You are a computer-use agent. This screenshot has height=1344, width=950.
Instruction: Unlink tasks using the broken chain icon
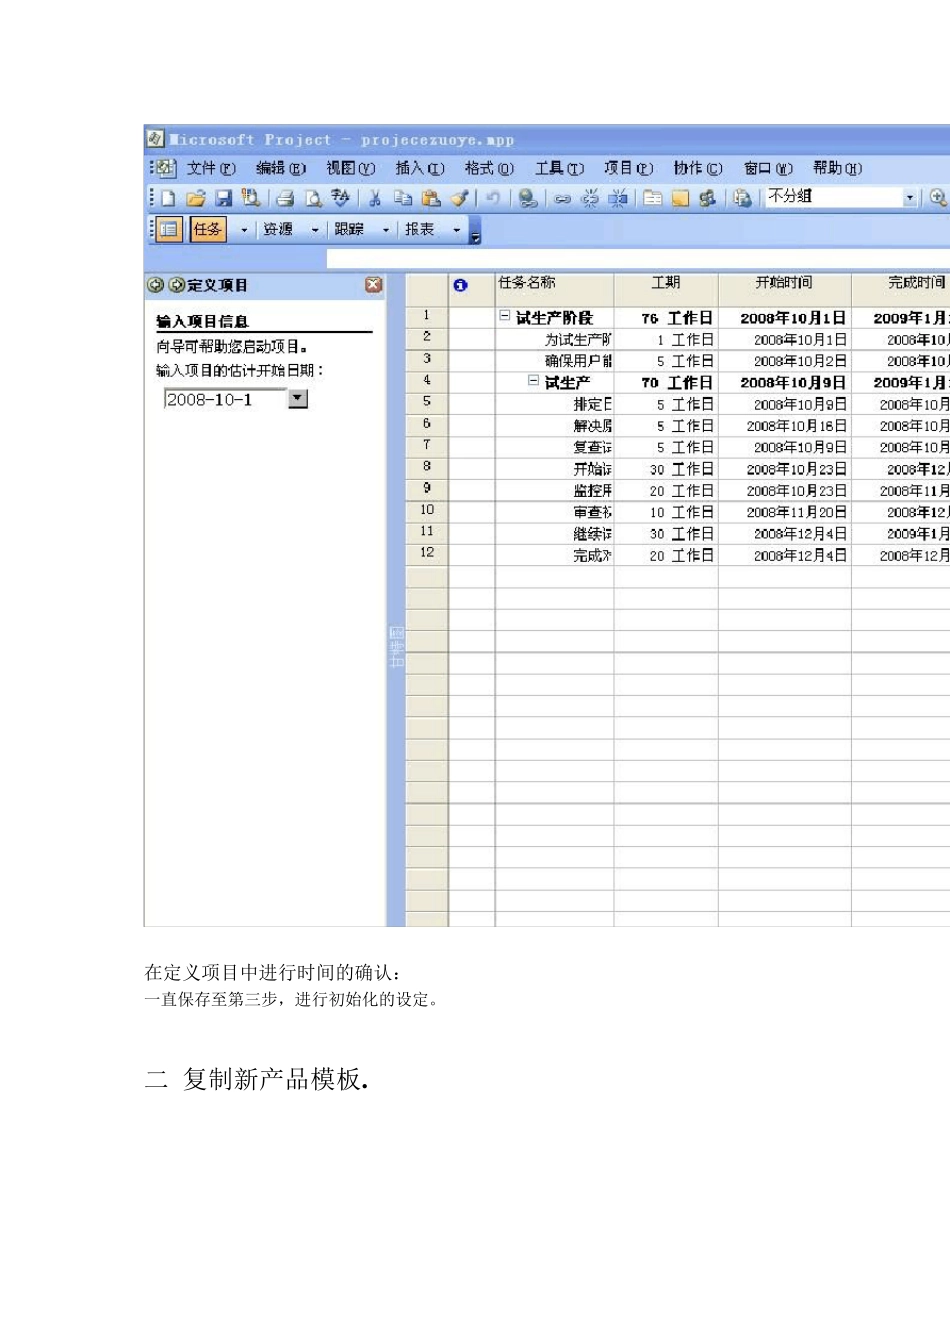coord(590,198)
